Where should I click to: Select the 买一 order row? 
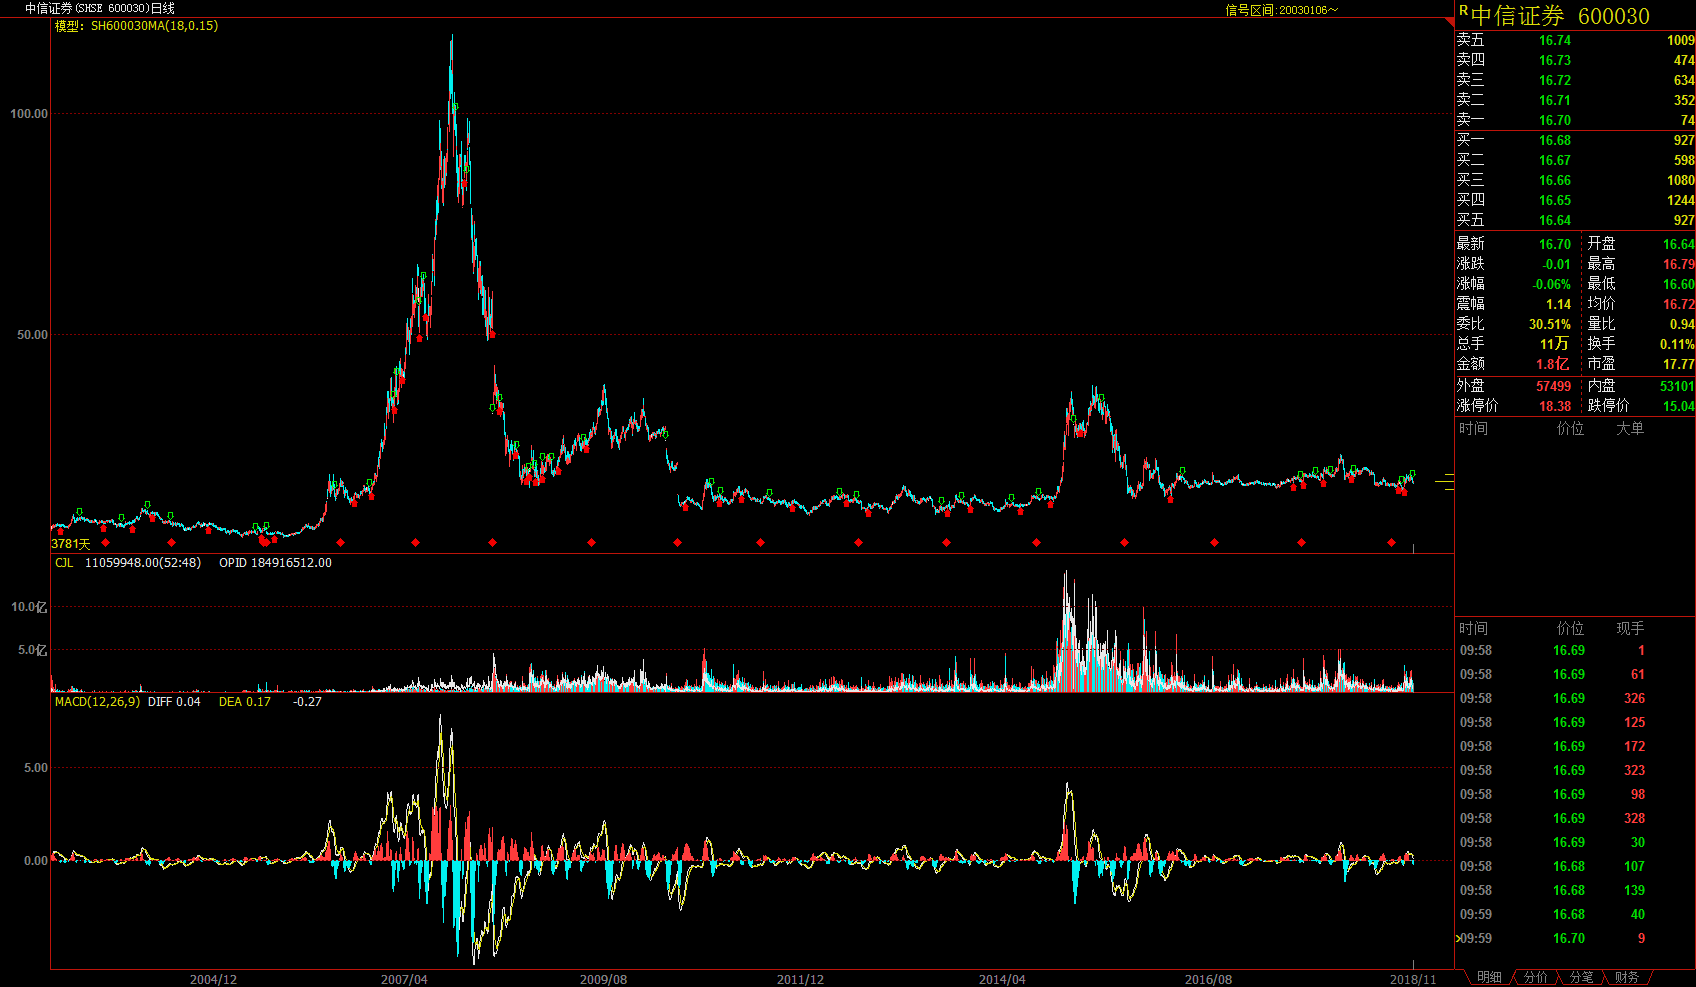coord(1575,140)
